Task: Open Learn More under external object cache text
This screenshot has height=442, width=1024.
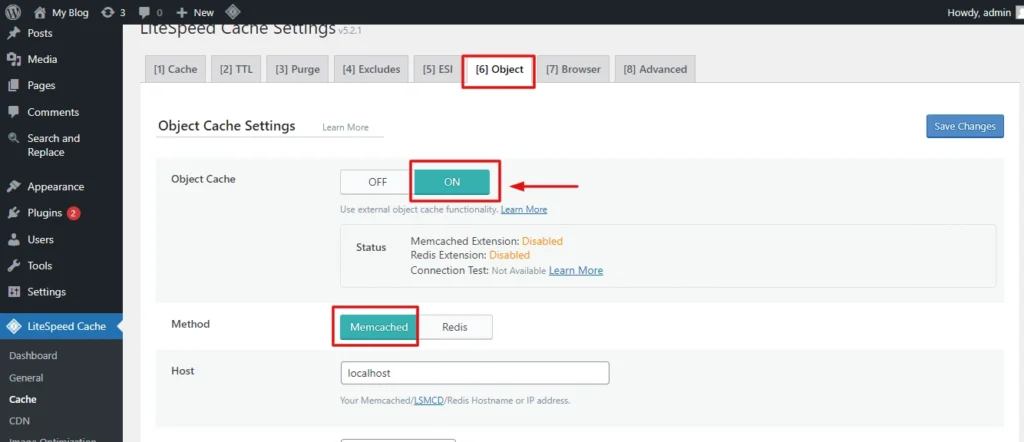Action: [524, 210]
